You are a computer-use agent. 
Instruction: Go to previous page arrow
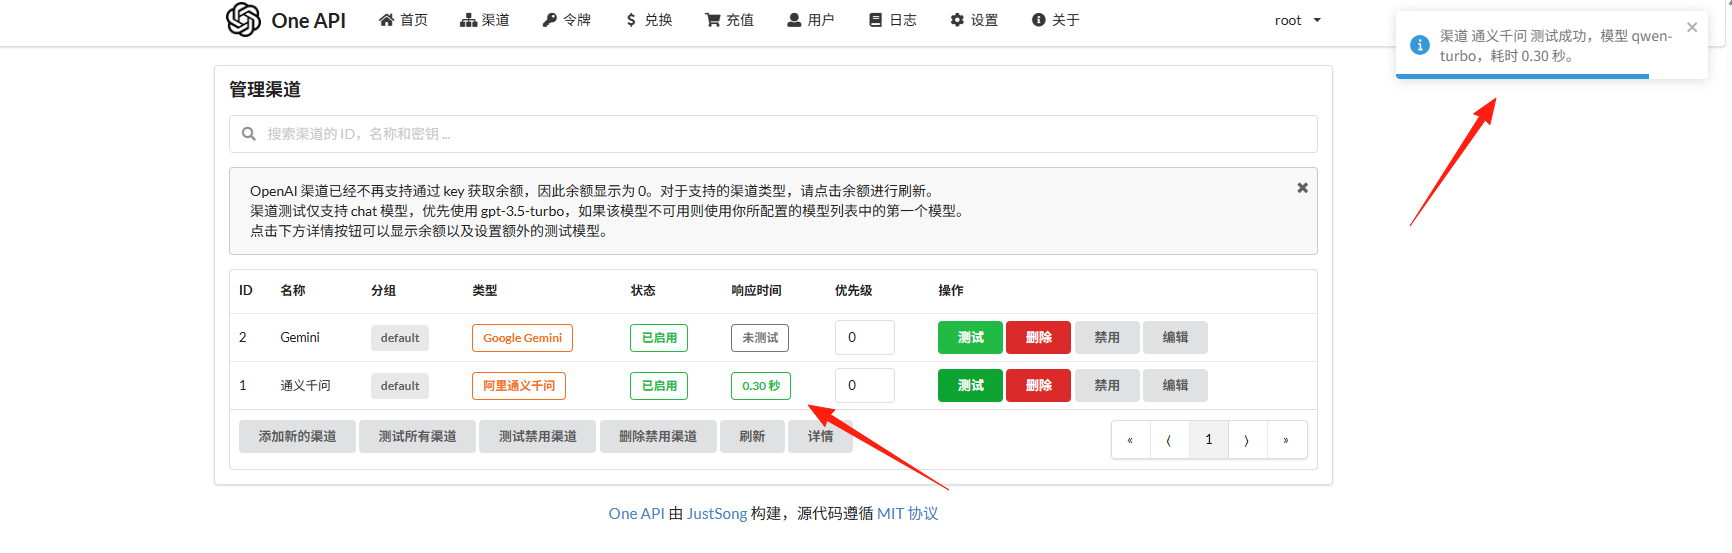pos(1169,440)
